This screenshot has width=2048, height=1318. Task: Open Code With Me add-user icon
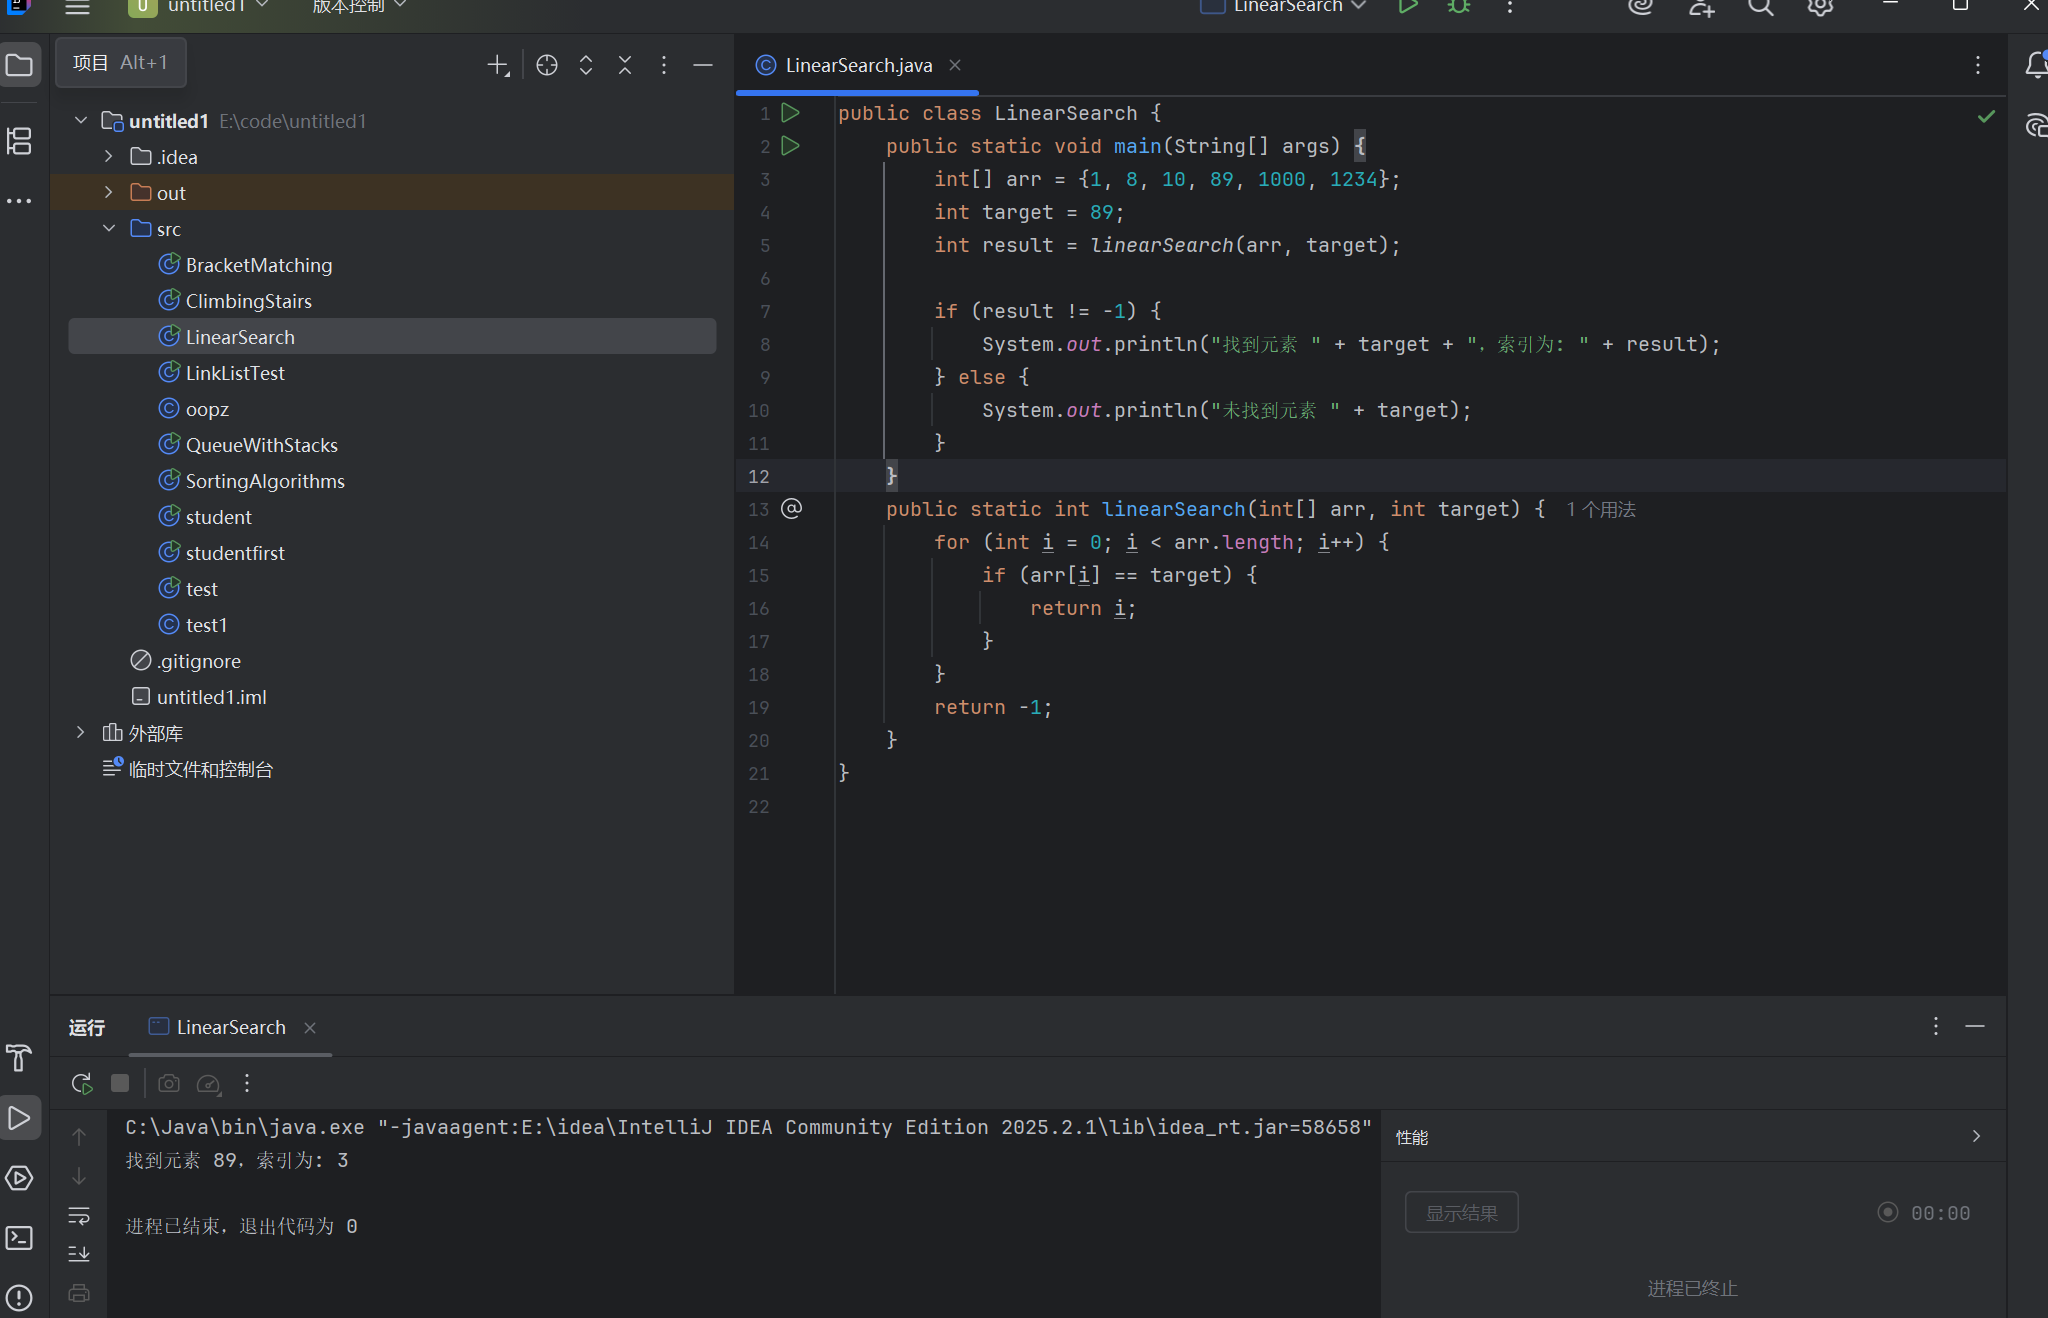[1701, 7]
